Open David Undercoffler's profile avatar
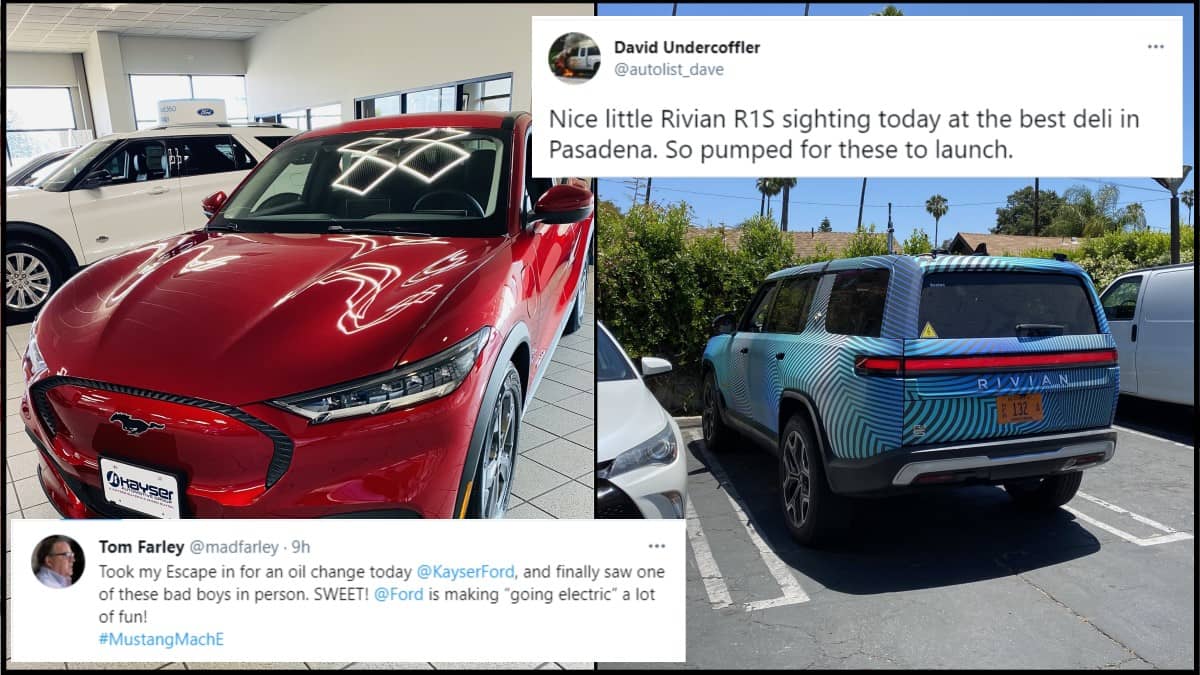This screenshot has width=1200, height=675. (574, 57)
